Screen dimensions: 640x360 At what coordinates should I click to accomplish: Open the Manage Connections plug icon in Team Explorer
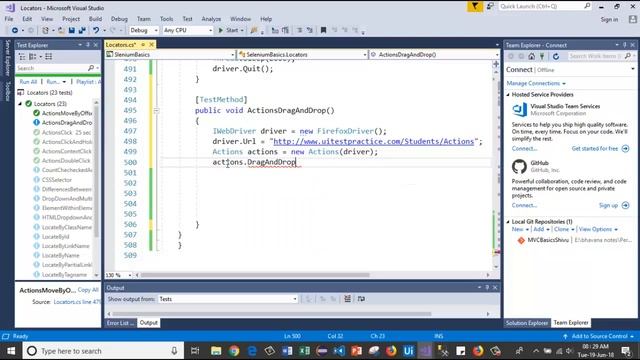coord(542,56)
